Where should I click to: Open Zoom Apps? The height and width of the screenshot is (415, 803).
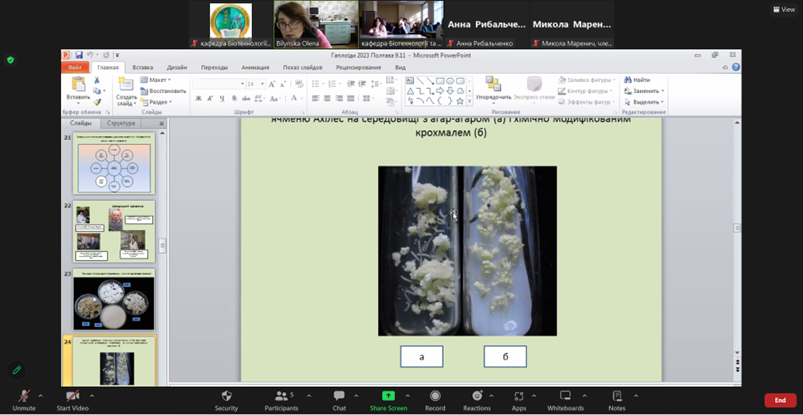pyautogui.click(x=519, y=400)
